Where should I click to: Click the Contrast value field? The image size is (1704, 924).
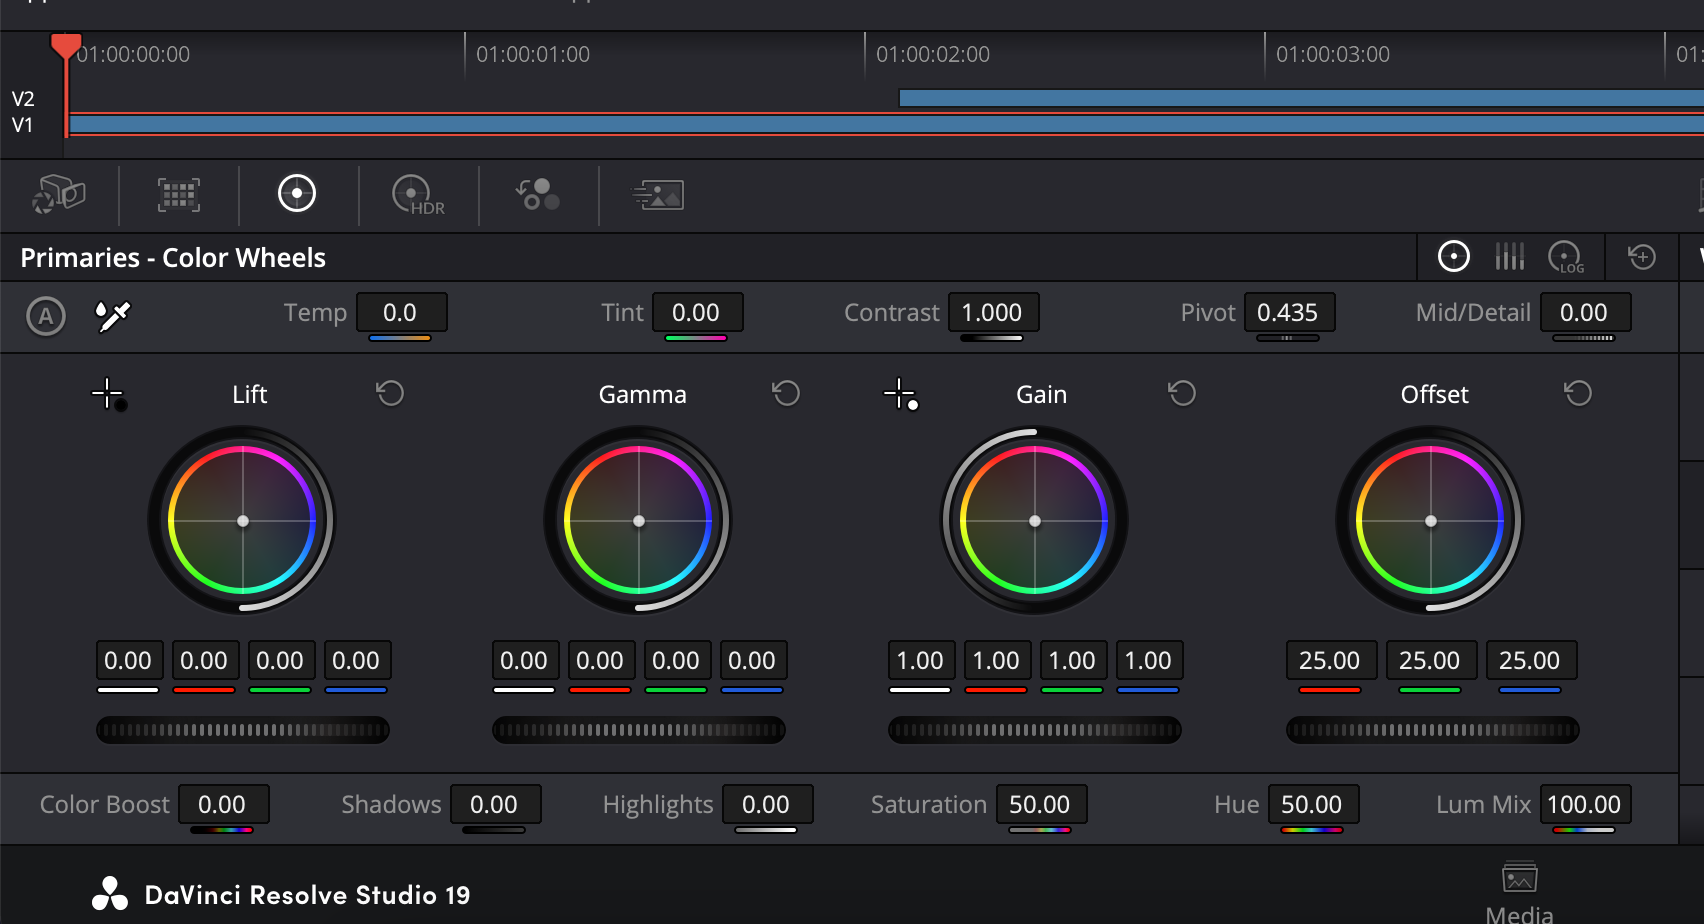(x=992, y=312)
